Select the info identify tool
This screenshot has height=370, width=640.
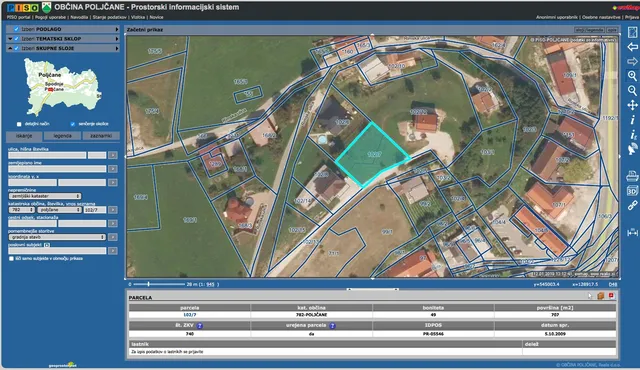[632, 120]
